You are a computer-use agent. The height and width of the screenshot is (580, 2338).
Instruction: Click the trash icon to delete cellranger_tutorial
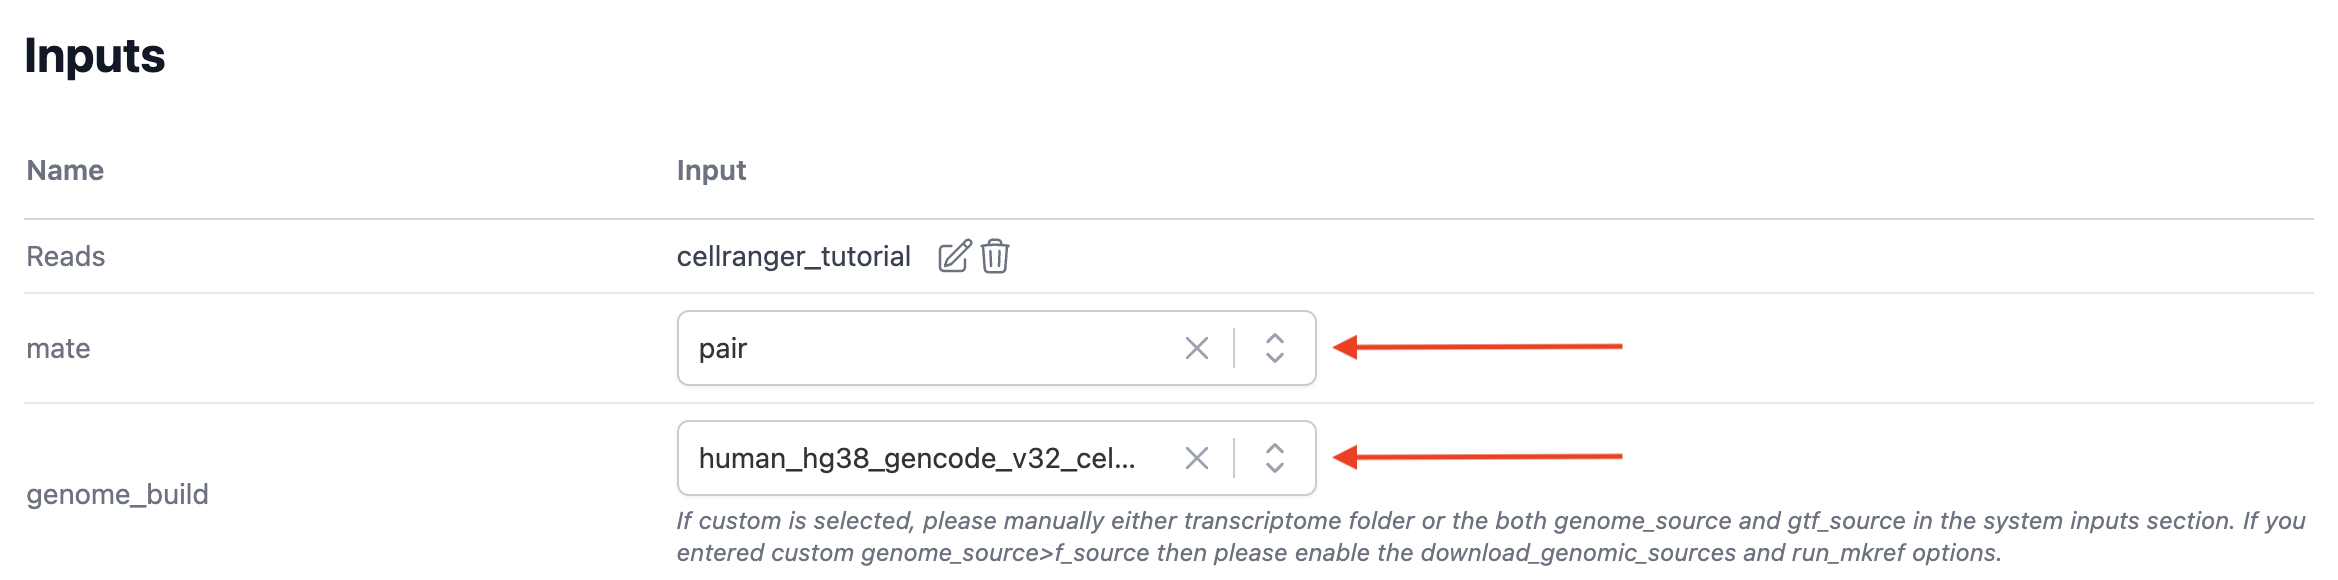pos(994,257)
